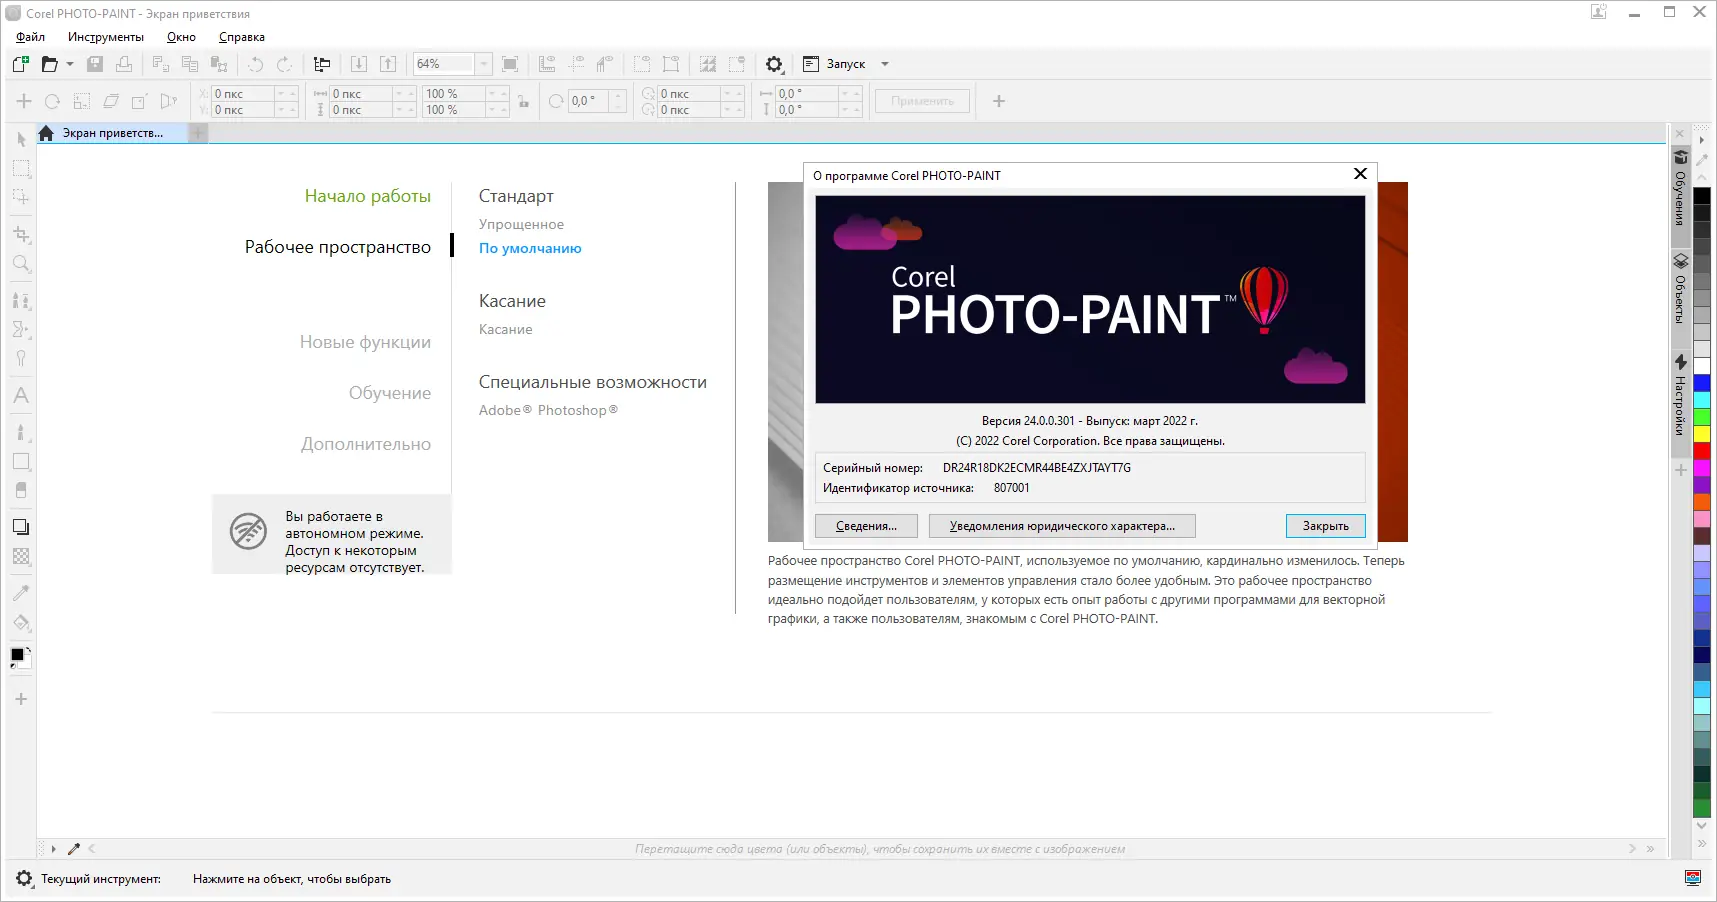
Task: Pick the red swatch in color palette
Action: pyautogui.click(x=1701, y=451)
